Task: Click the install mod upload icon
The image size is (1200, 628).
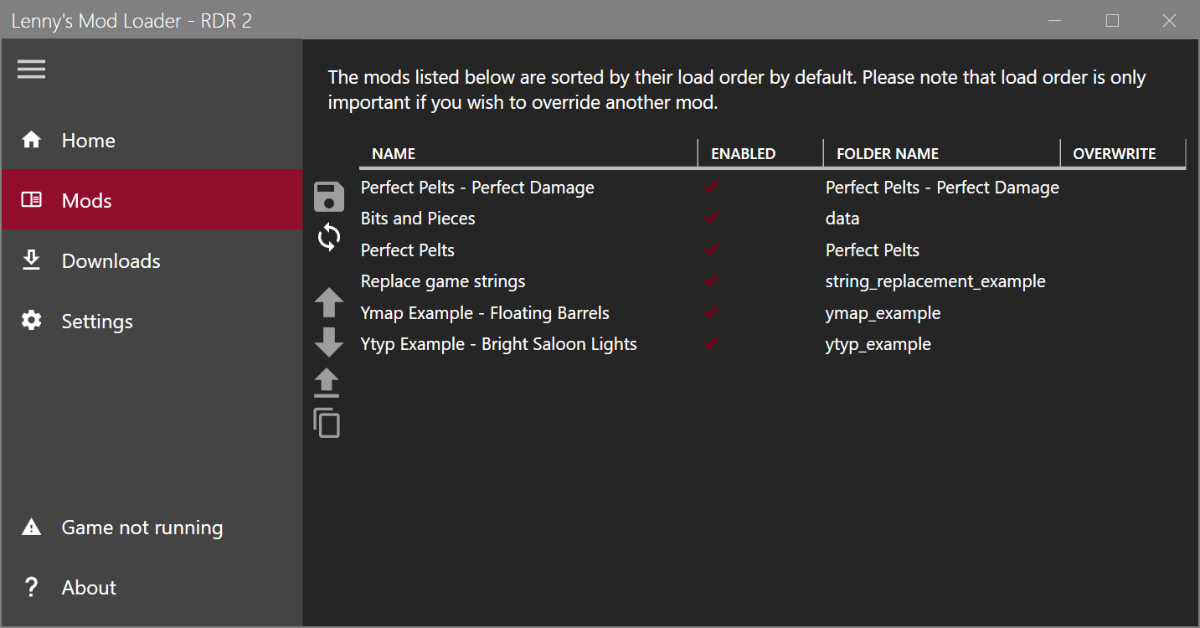Action: coord(327,383)
